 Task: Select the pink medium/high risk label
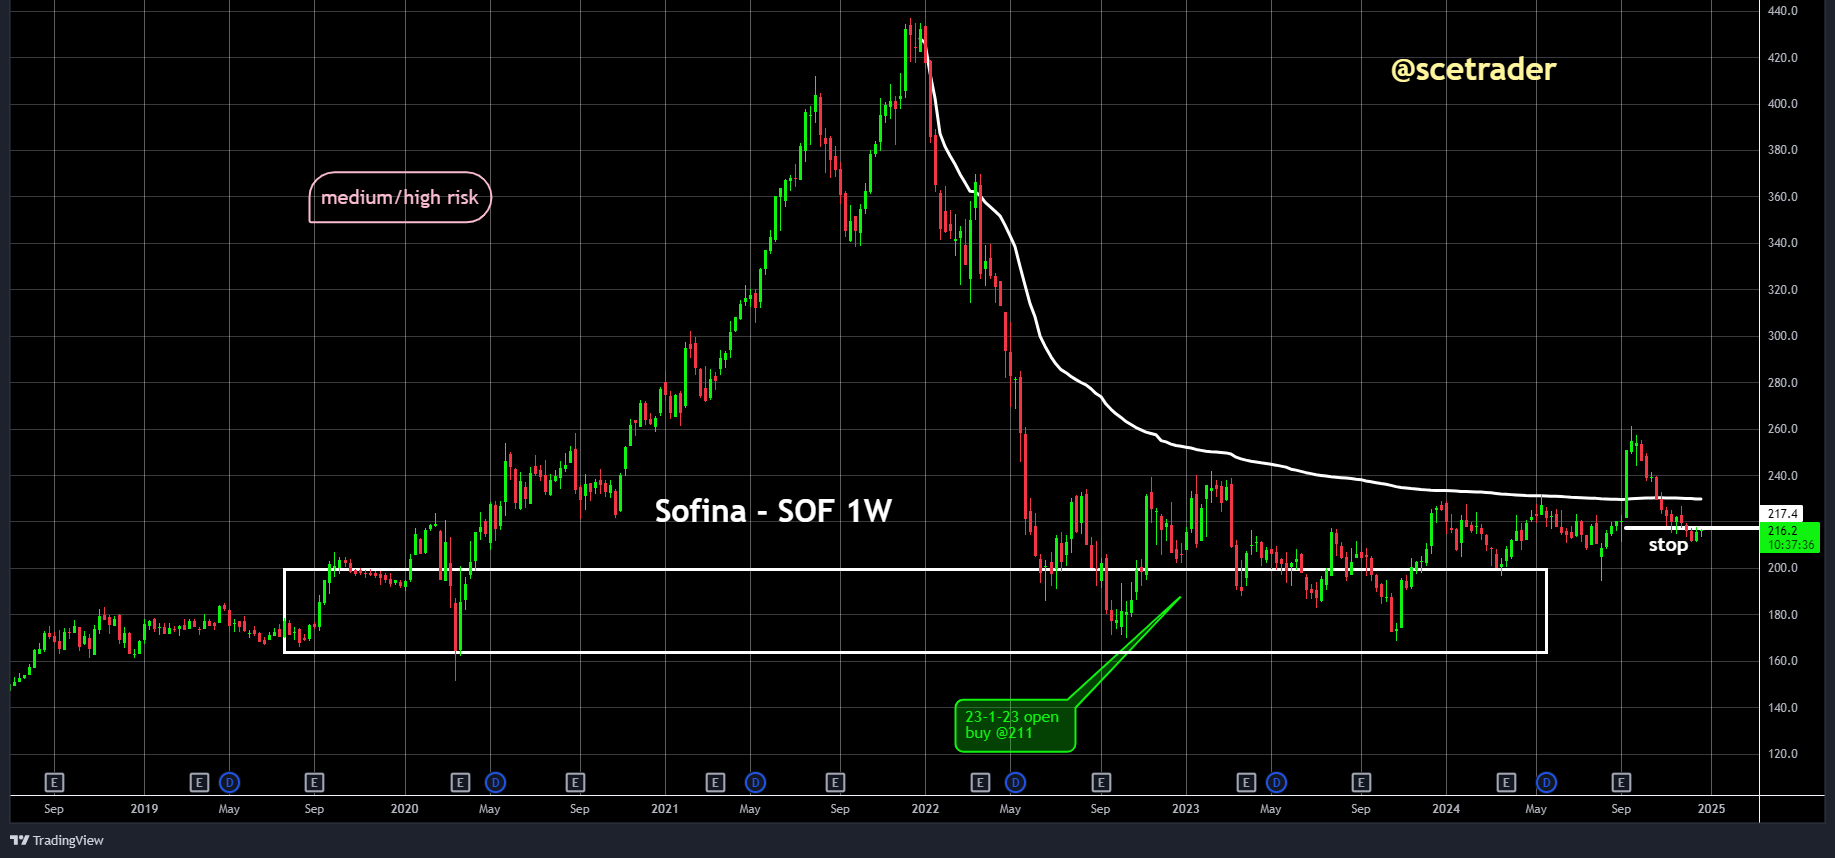[x=400, y=197]
